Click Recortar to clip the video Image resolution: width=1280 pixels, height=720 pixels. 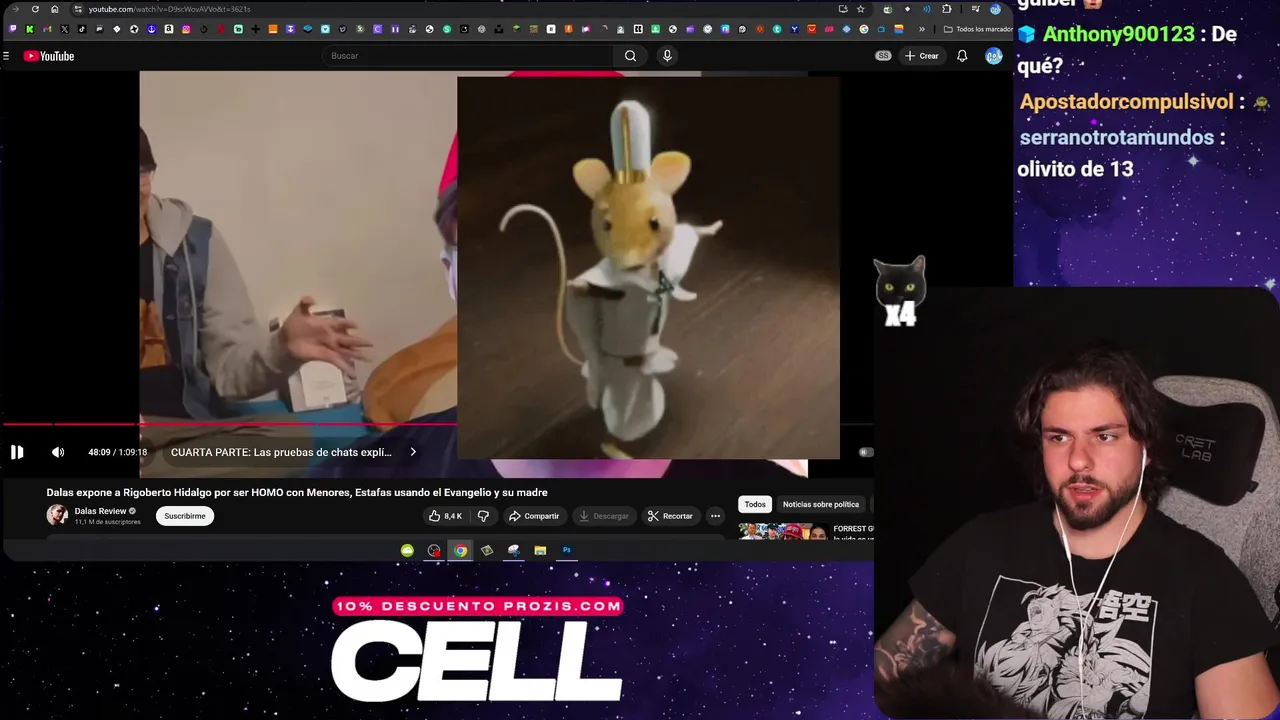coord(670,516)
